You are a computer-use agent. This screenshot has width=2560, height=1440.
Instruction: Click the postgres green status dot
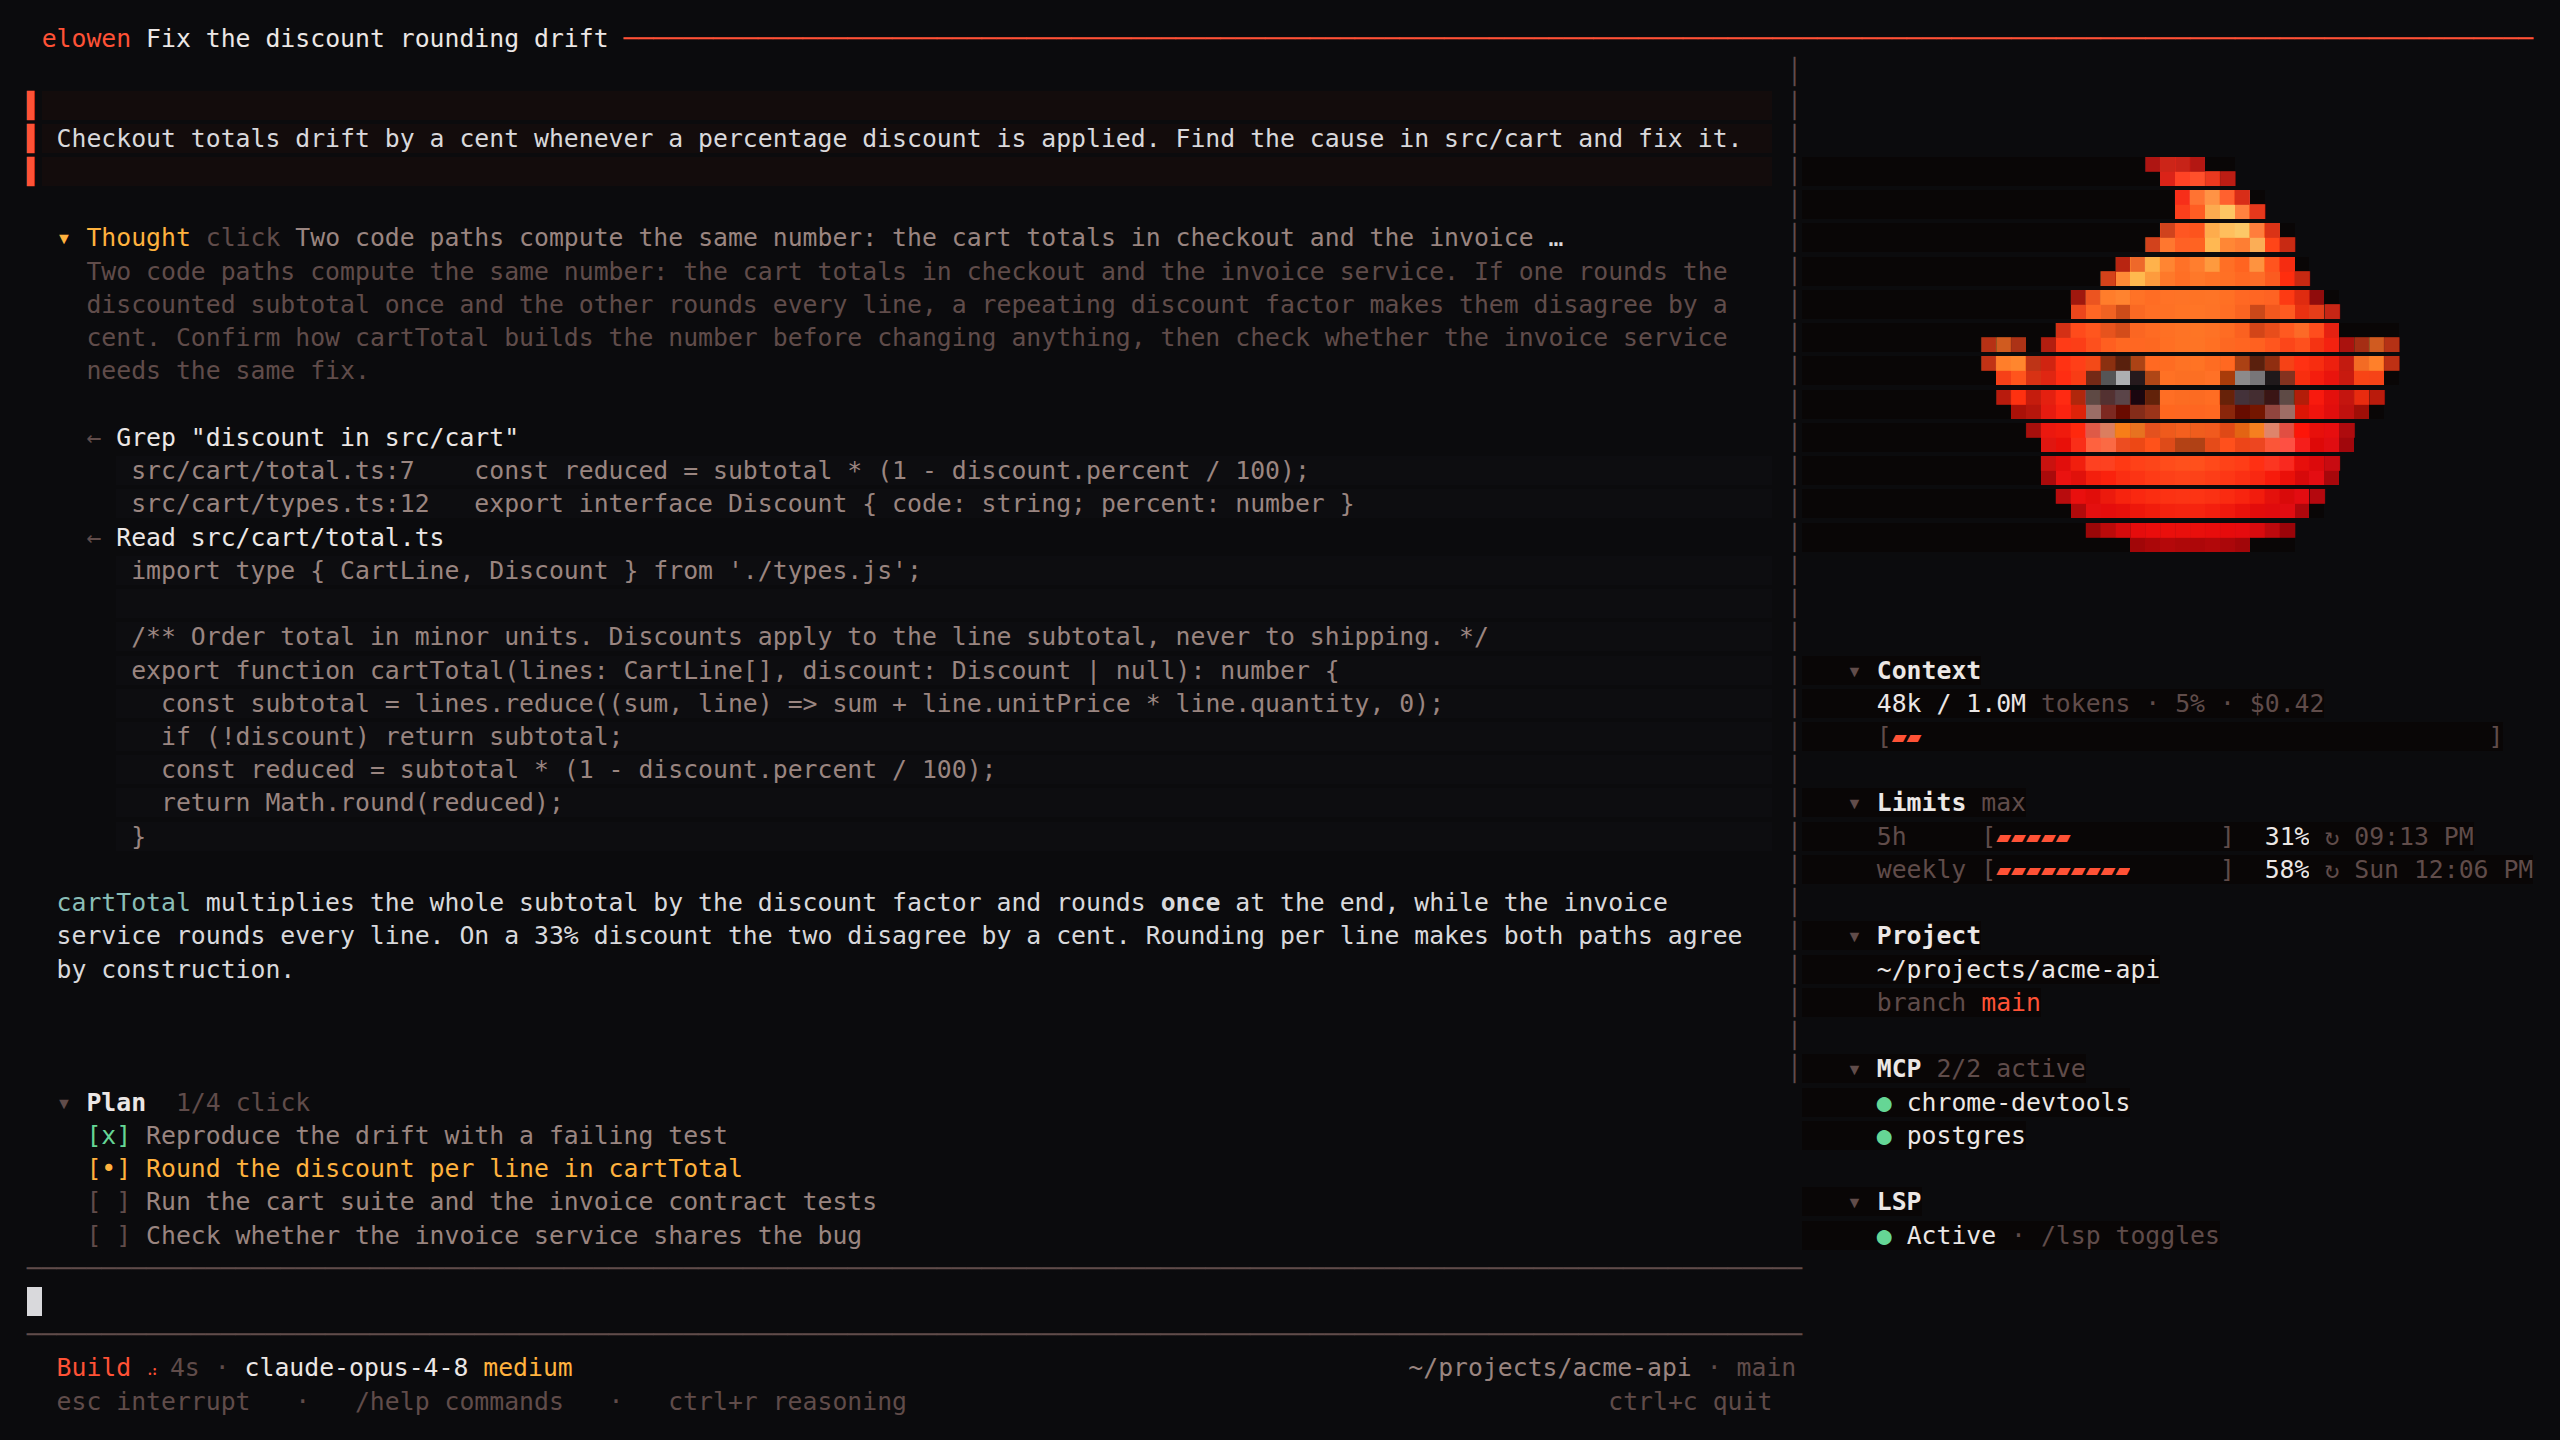pos(1884,1137)
